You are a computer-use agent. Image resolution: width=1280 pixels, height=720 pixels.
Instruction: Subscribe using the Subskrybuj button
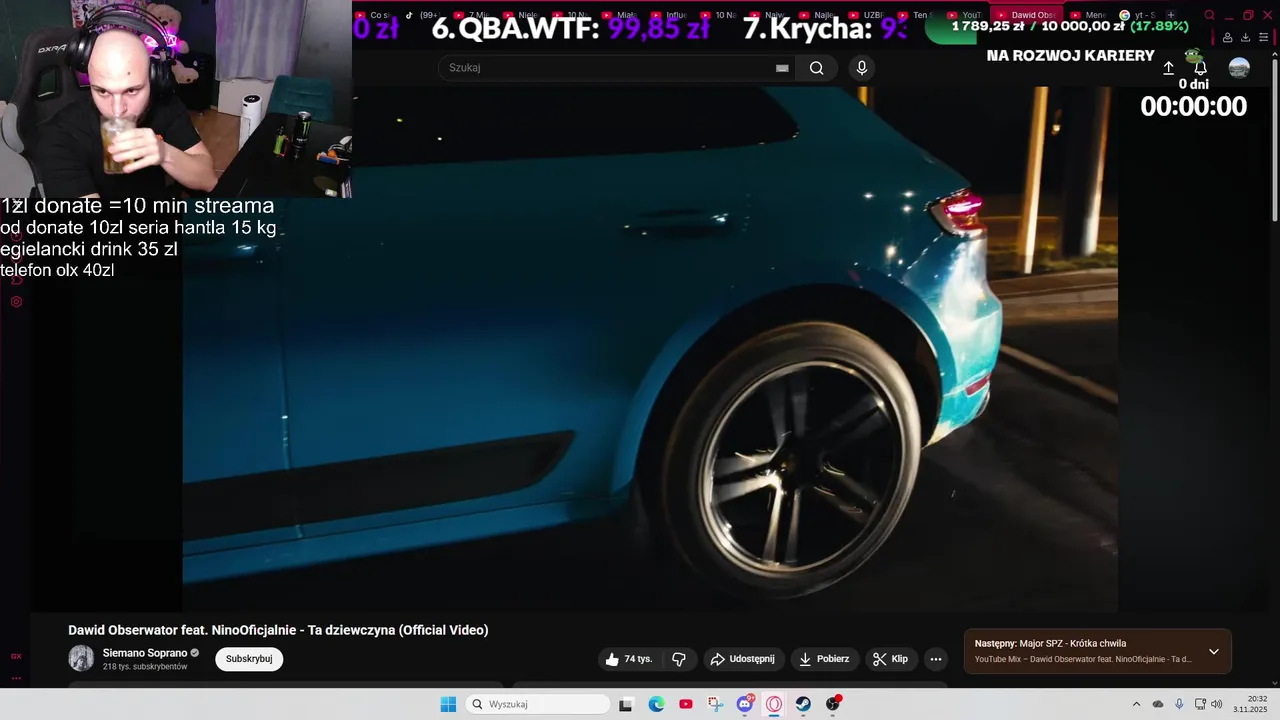tap(249, 659)
